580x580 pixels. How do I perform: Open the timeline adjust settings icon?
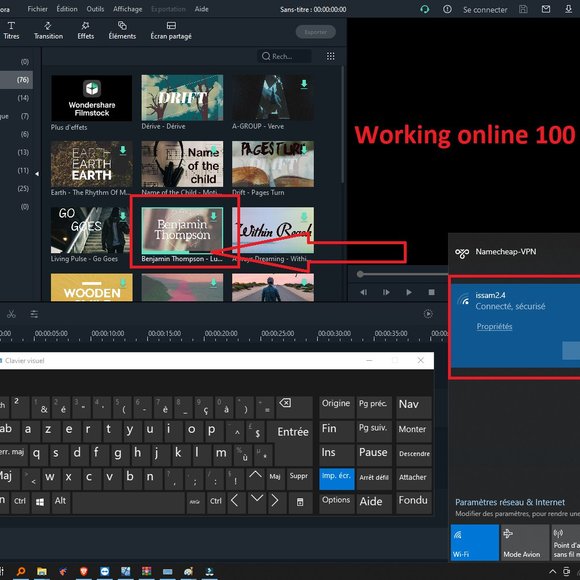pyautogui.click(x=34, y=314)
